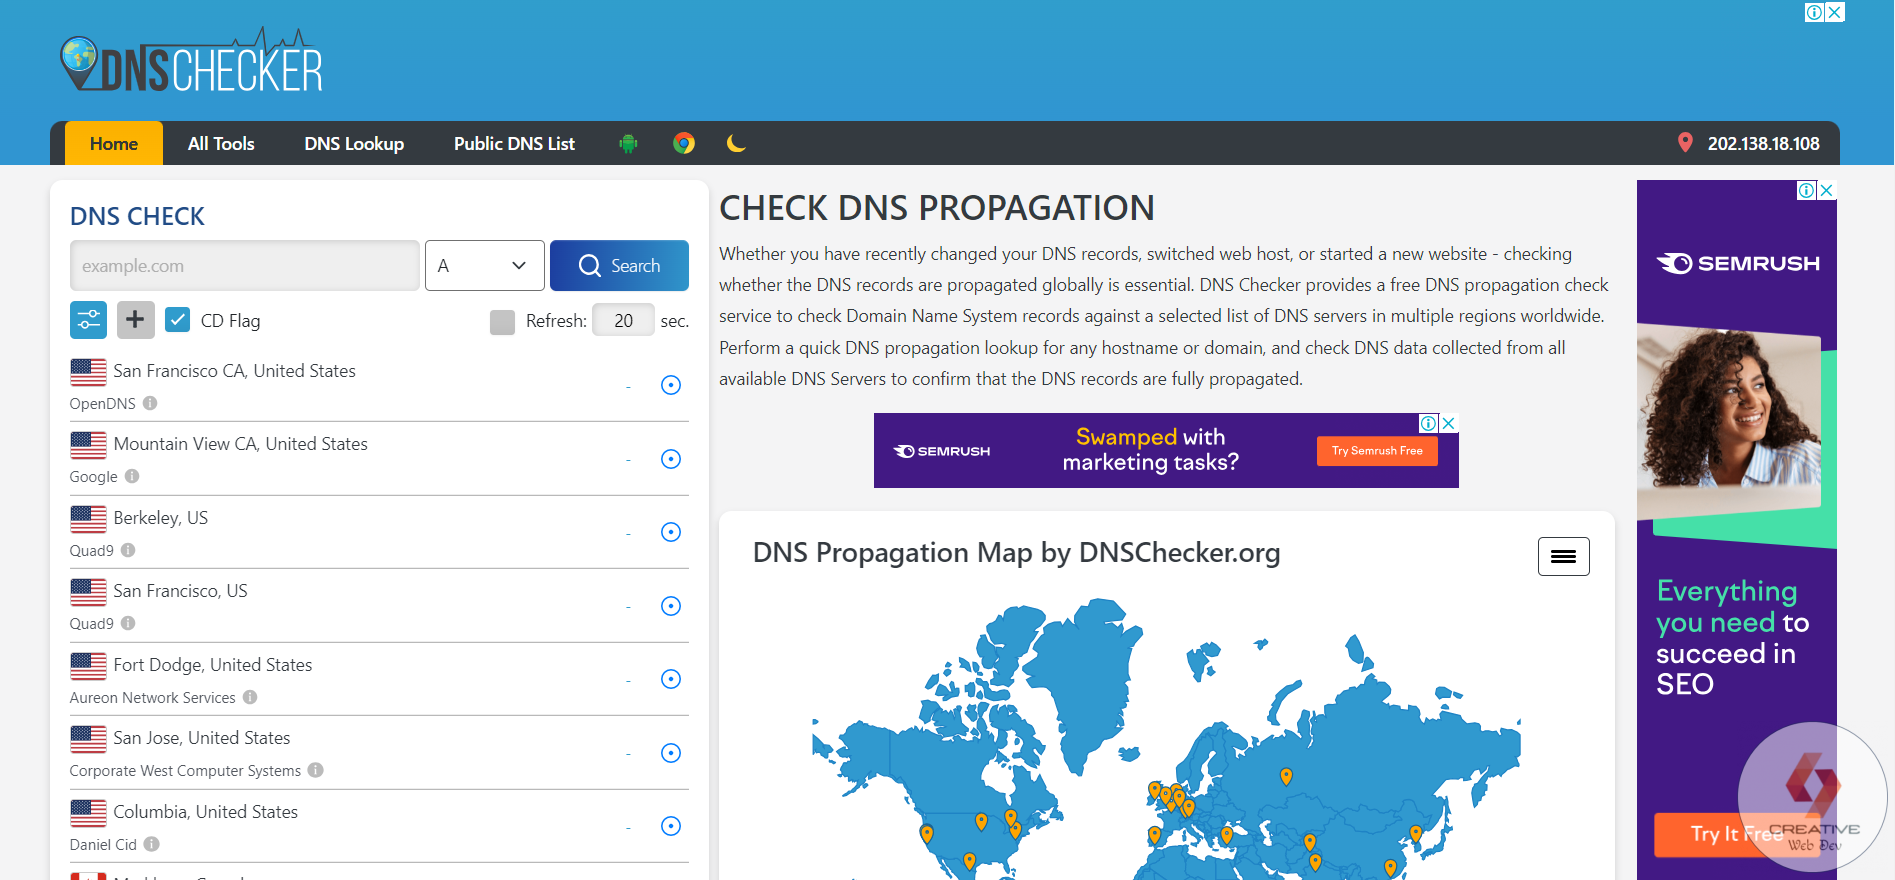Edit the refresh seconds value 20
Screen dimensions: 1895x880
623,320
